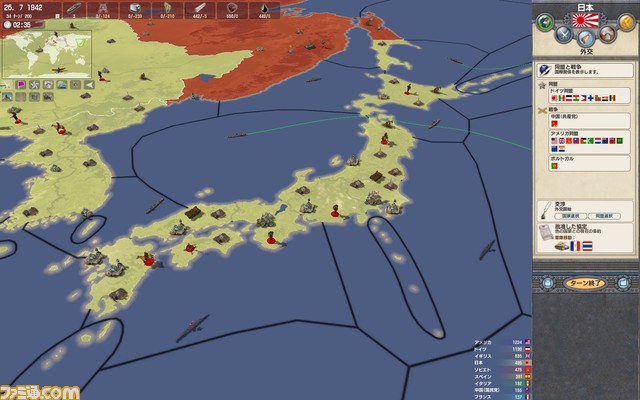The image size is (640, 400).
Task: Click the US flag in アメリカ同盟 list
Action: [554, 141]
